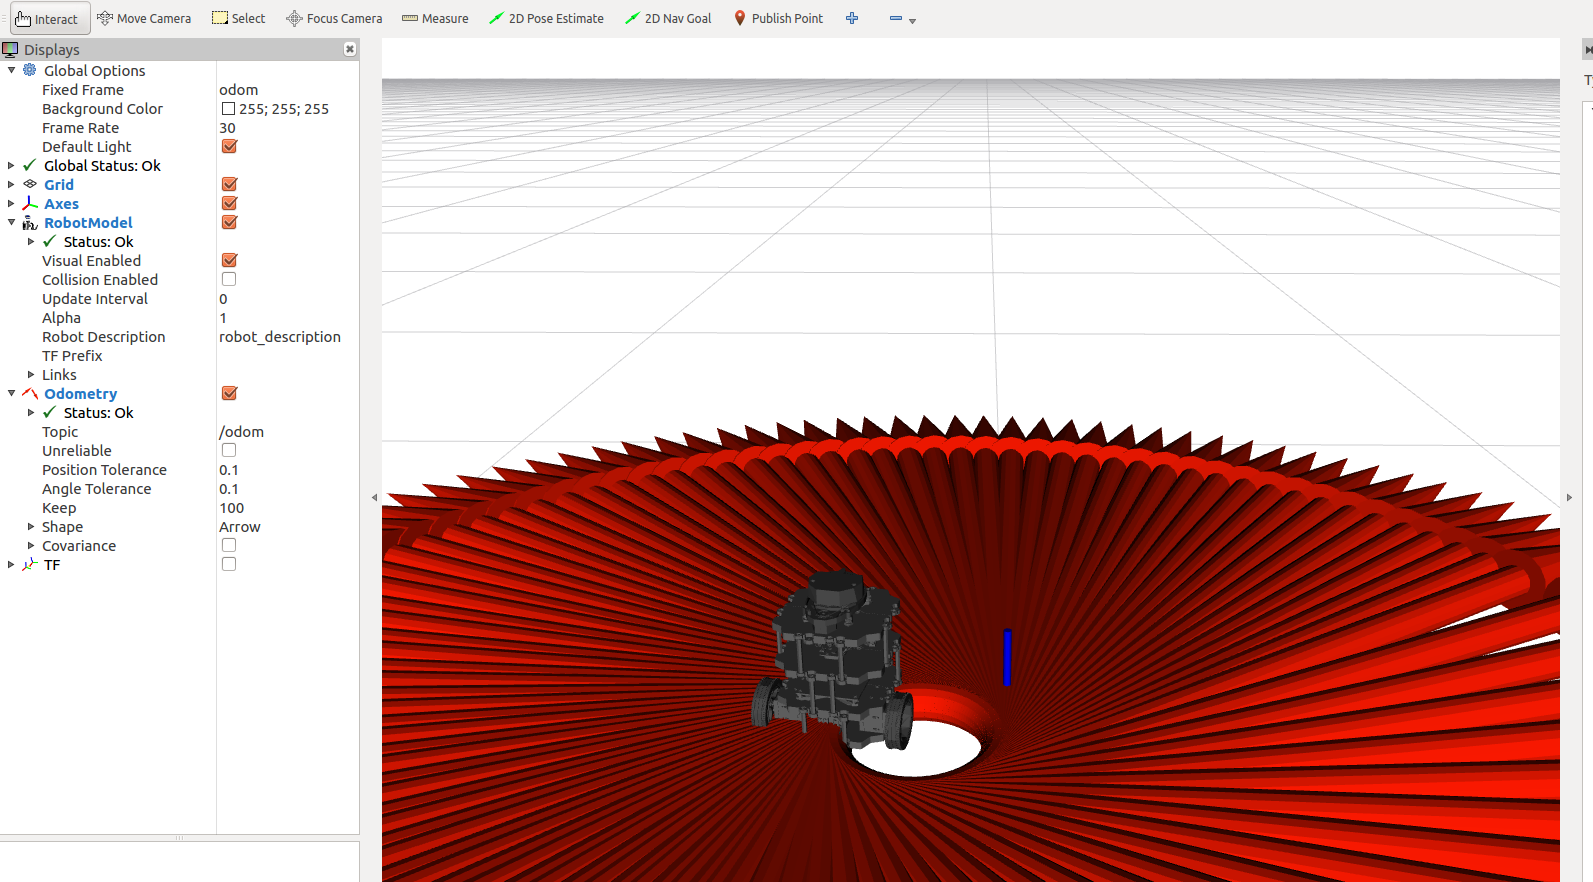Collapse the Odometry section

[11, 393]
